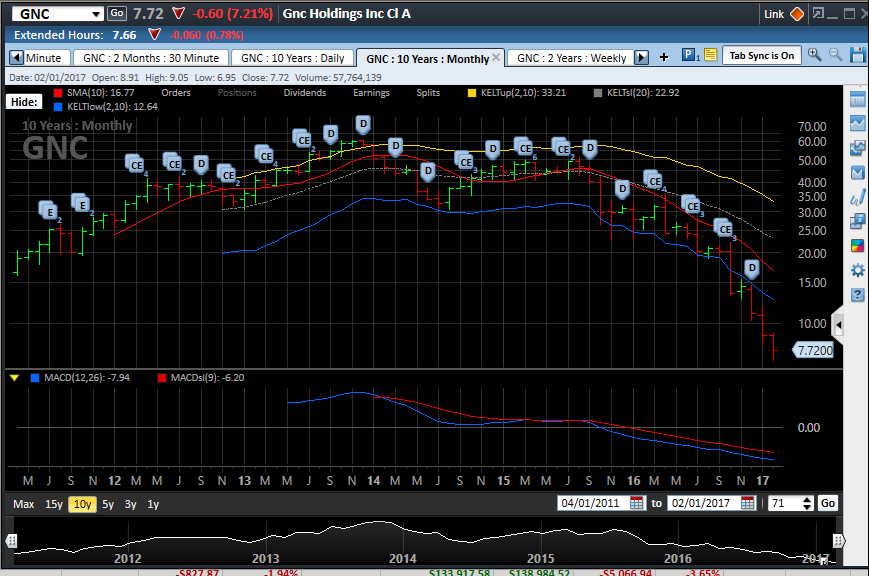Image resolution: width=869 pixels, height=576 pixels.
Task: Select the Max time range
Action: tap(23, 504)
